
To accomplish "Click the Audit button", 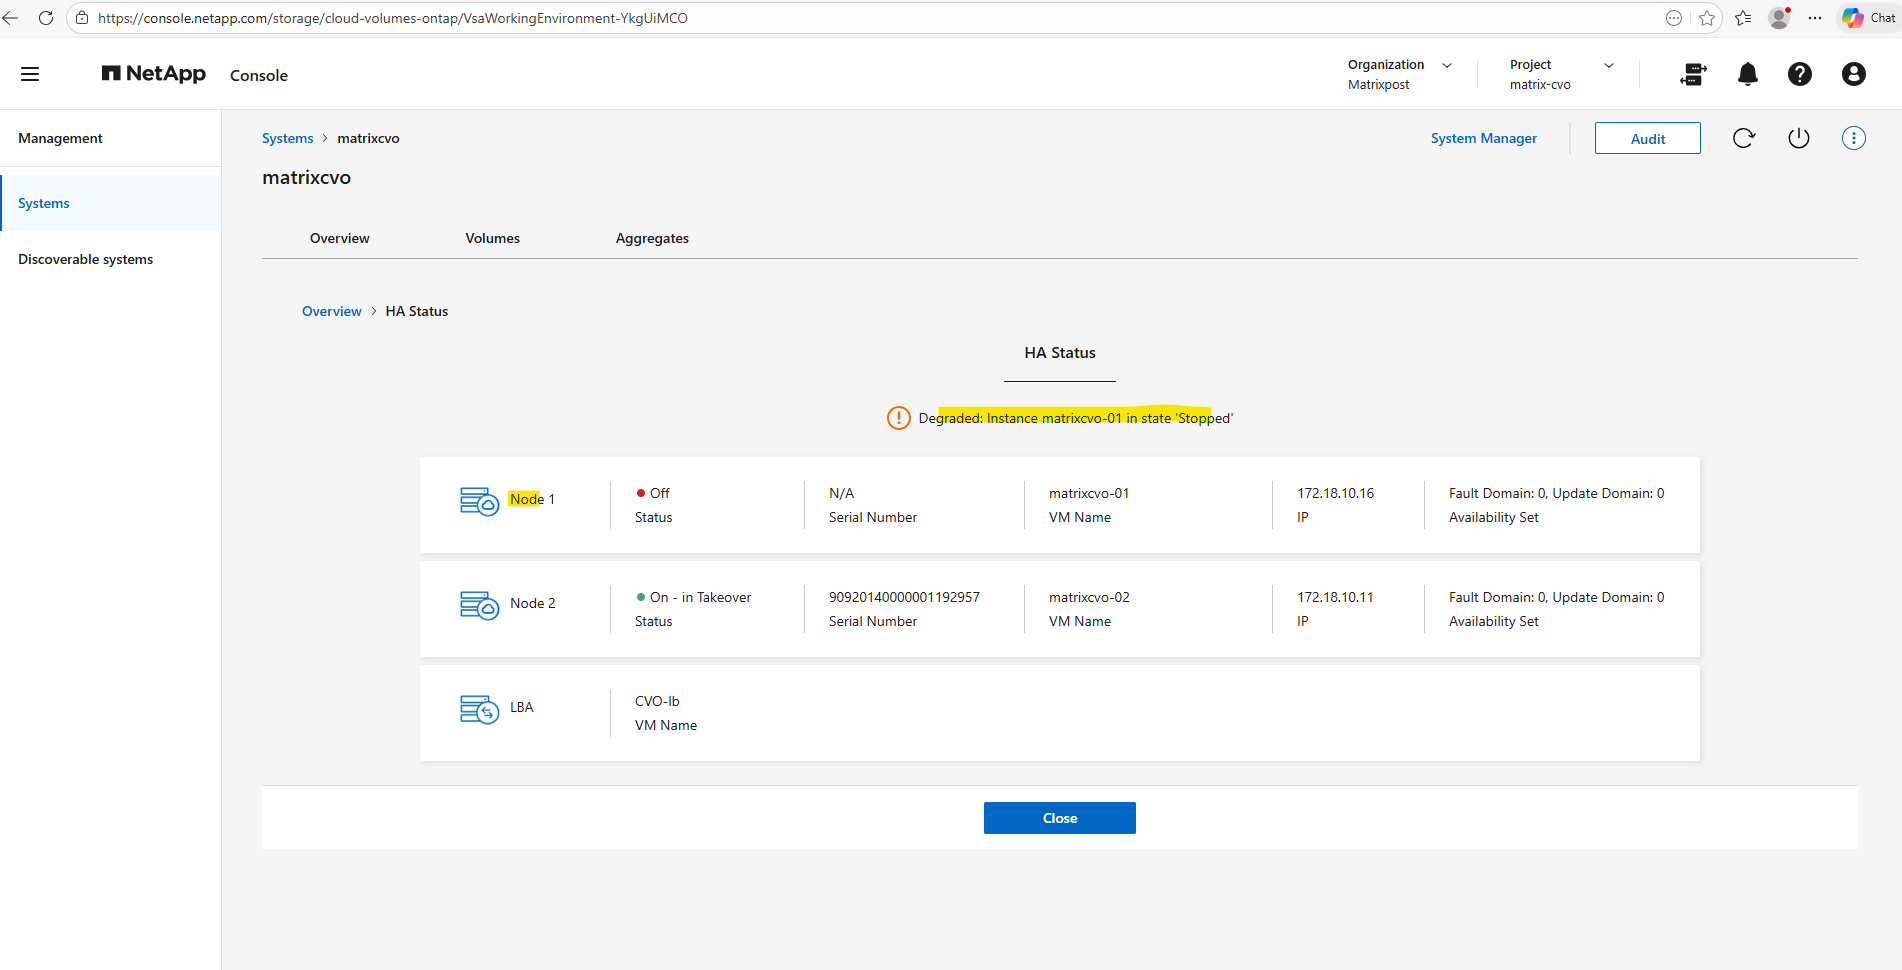I will coord(1647,139).
